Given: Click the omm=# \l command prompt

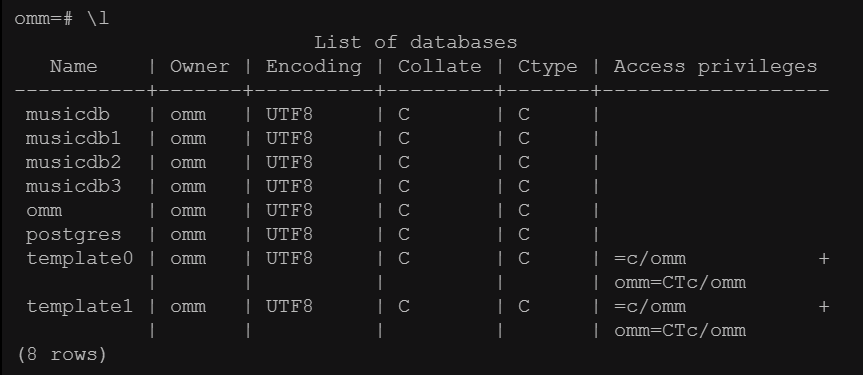Looking at the screenshot, I should pos(62,18).
